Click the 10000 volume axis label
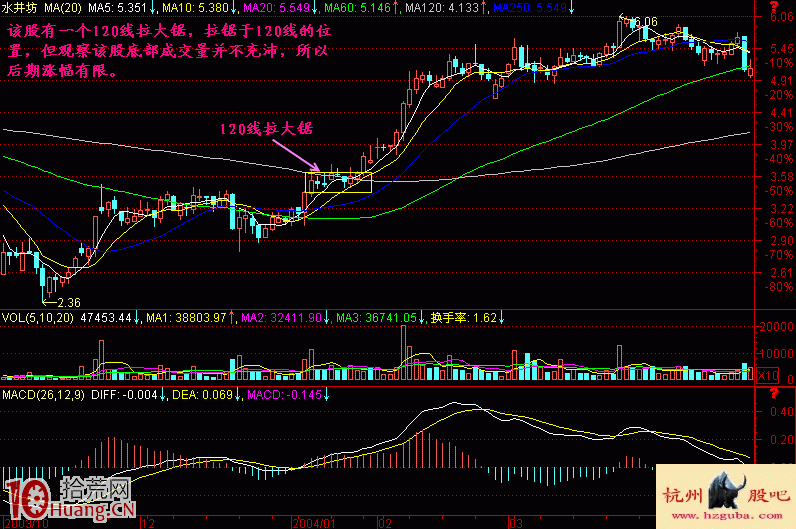Viewport: 796px width, 529px height. pos(776,353)
